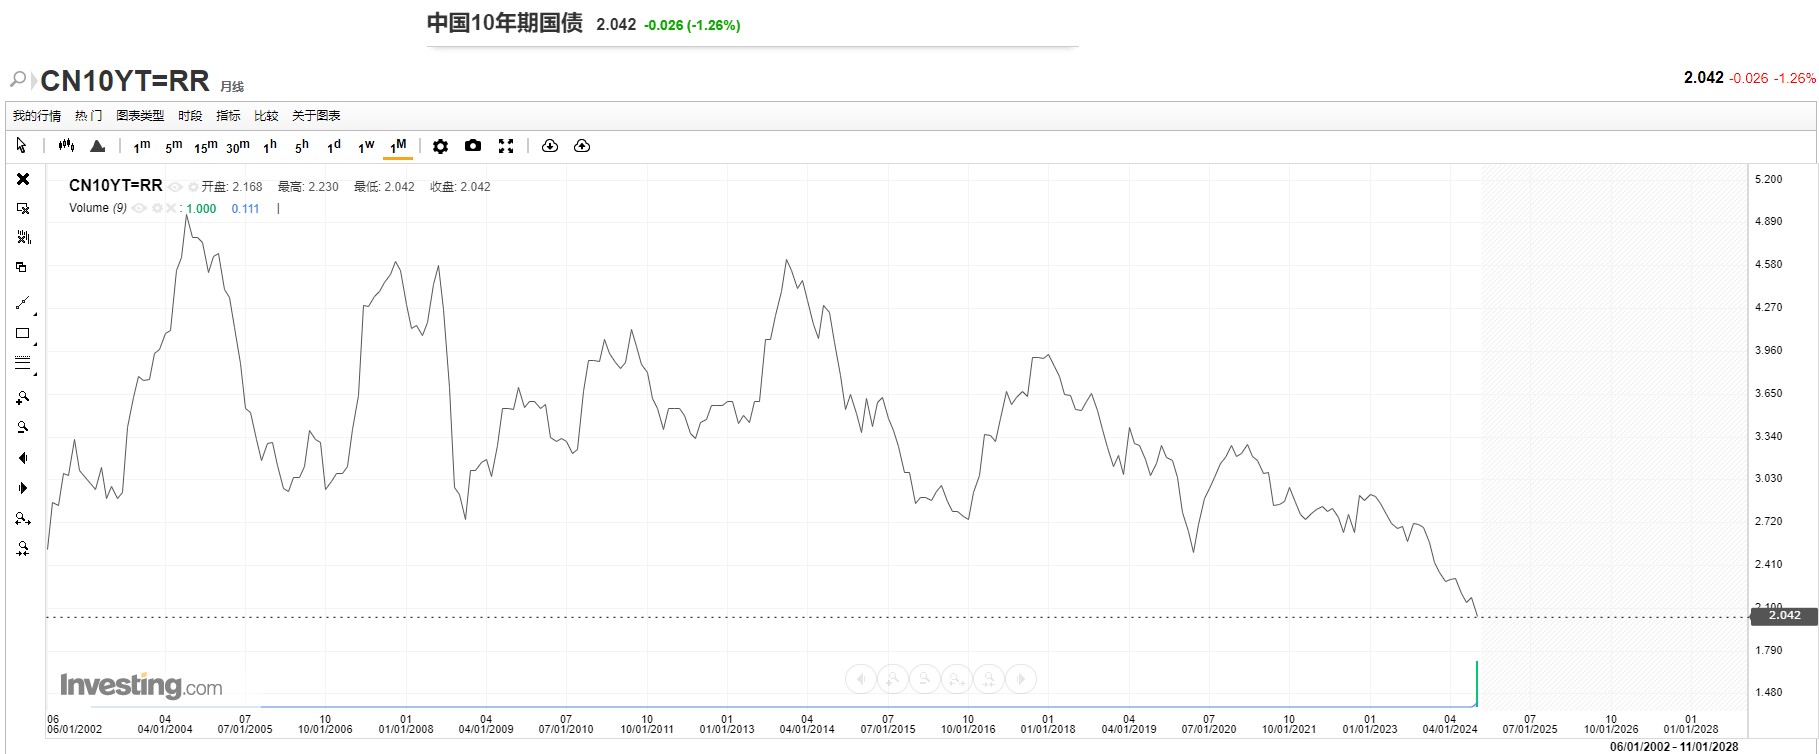Screen dimensions: 1819x754
Task: Expand the rectangle shape tool options
Action: pyautogui.click(x=35, y=344)
